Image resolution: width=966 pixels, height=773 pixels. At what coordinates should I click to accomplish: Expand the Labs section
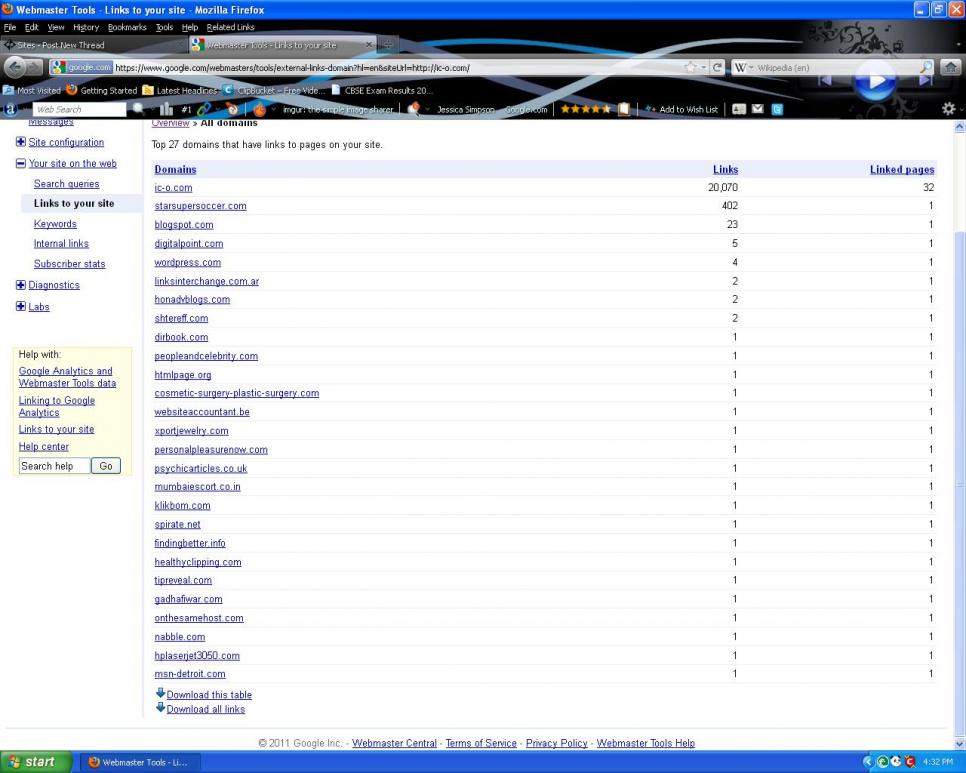[20, 306]
